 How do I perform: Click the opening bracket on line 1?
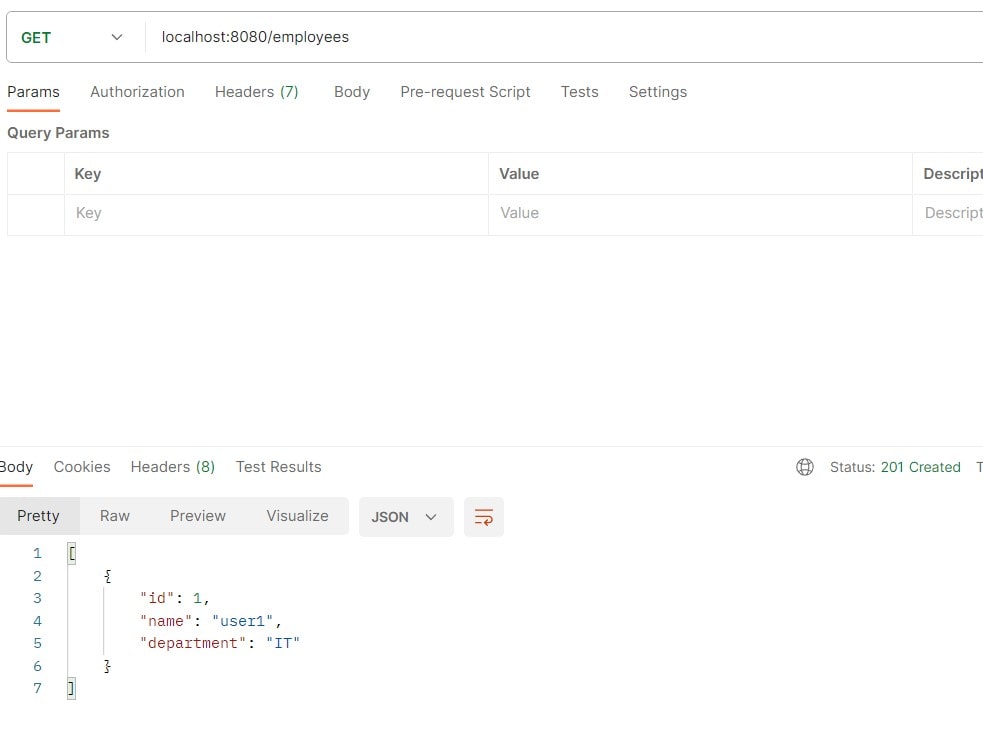[71, 553]
